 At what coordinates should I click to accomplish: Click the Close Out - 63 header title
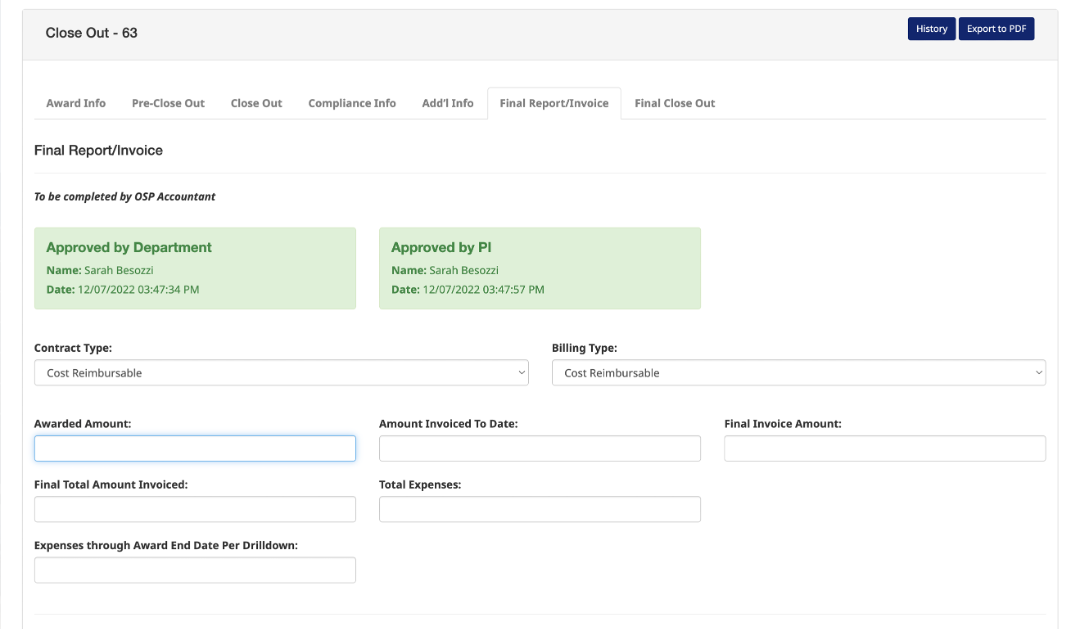click(x=92, y=33)
